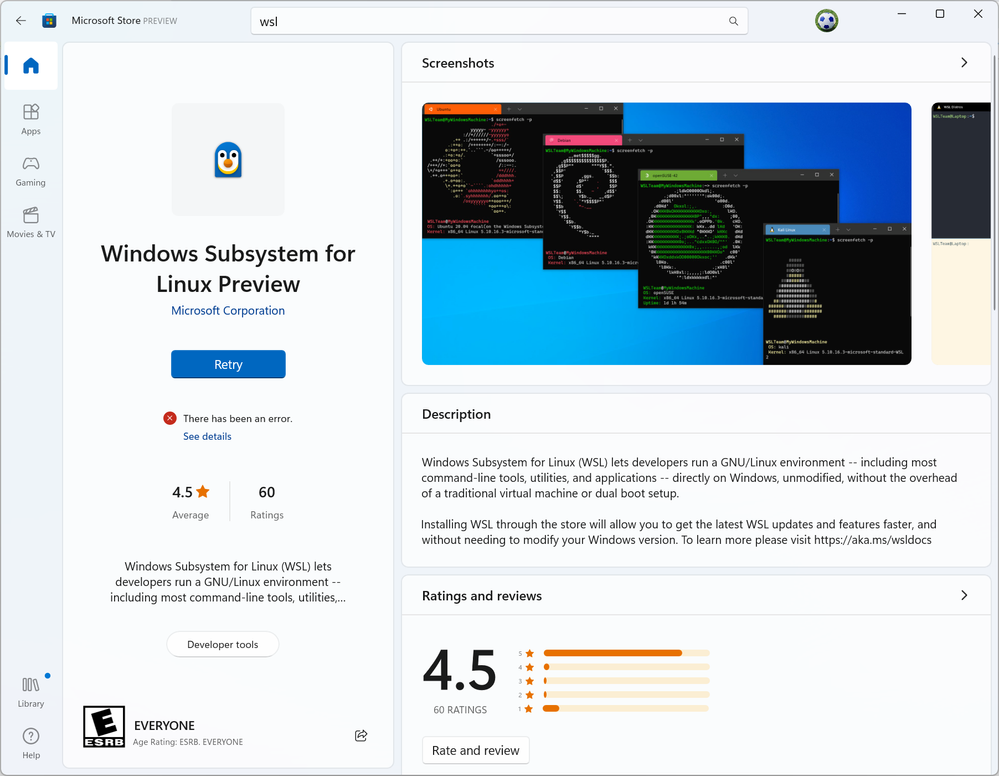Viewport: 999px width, 776px height.
Task: Click the 3-star rating bar
Action: 626,681
